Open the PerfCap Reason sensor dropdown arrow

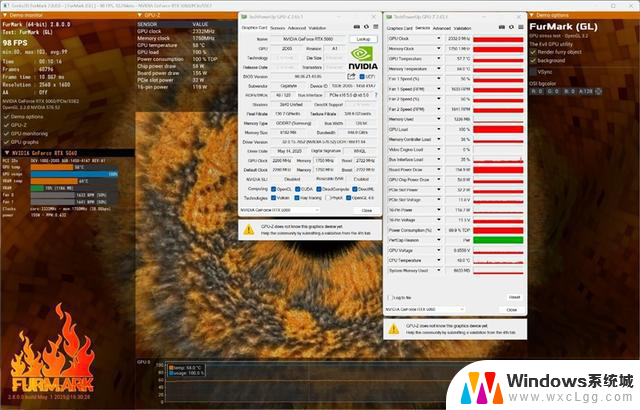[x=439, y=240]
